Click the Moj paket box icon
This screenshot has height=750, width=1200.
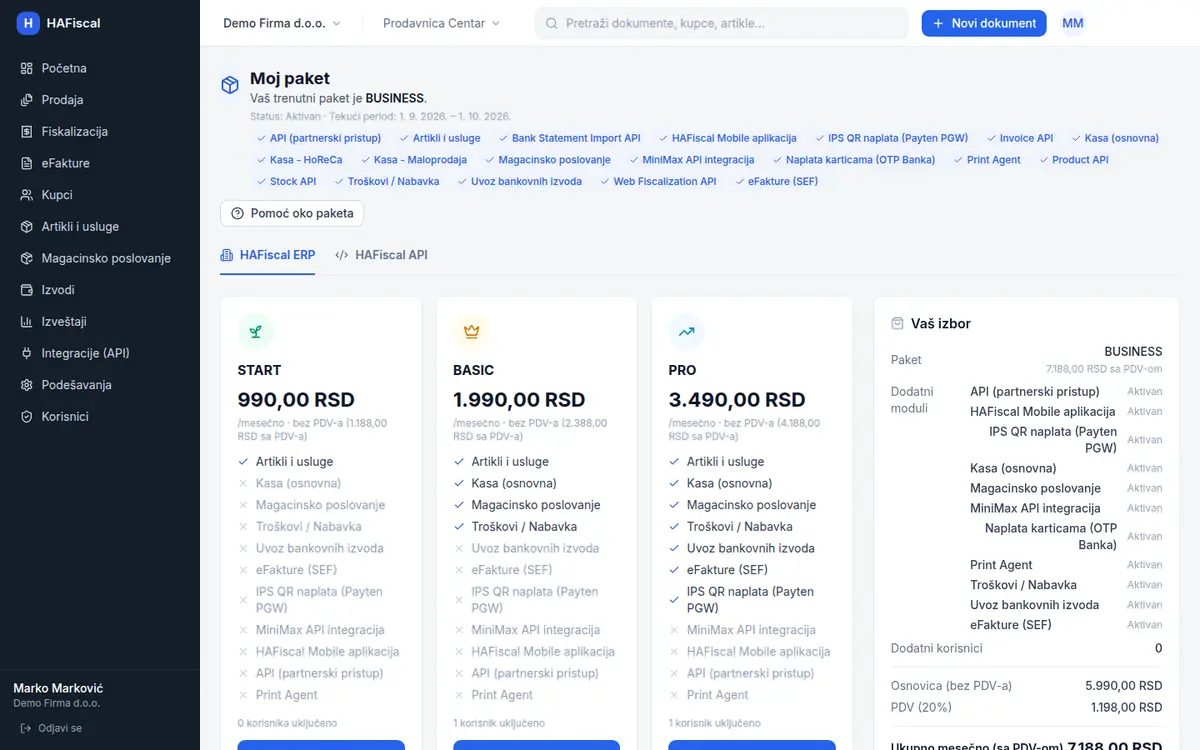pos(230,85)
